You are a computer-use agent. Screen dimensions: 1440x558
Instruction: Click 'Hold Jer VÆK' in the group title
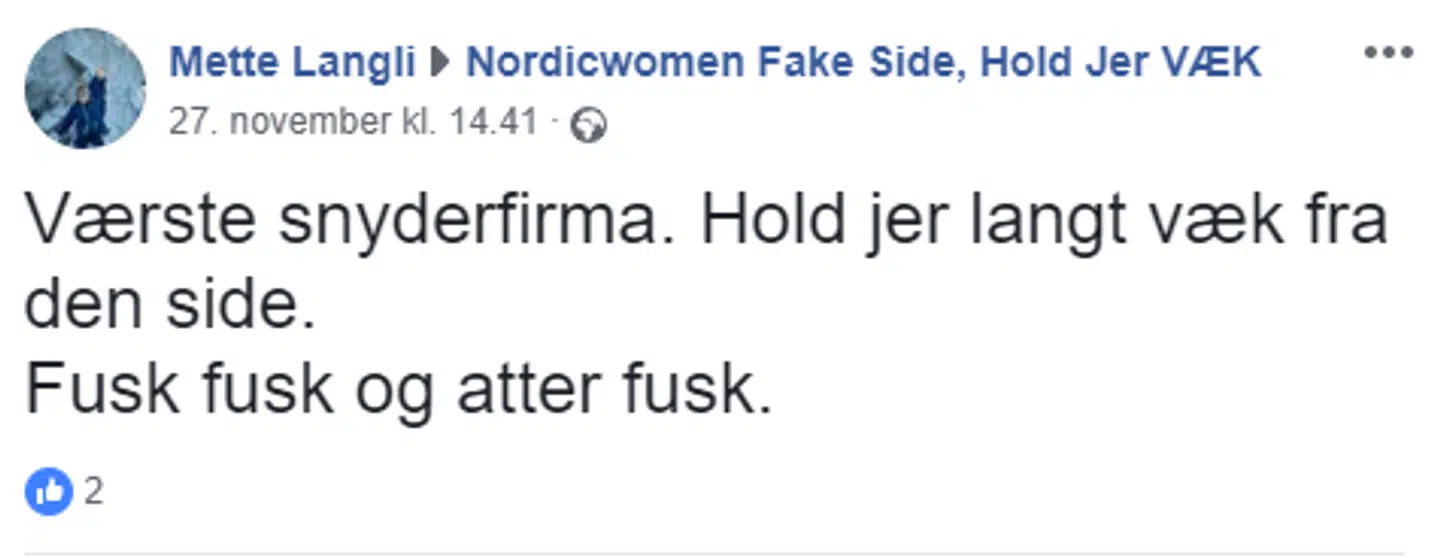coord(1120,63)
